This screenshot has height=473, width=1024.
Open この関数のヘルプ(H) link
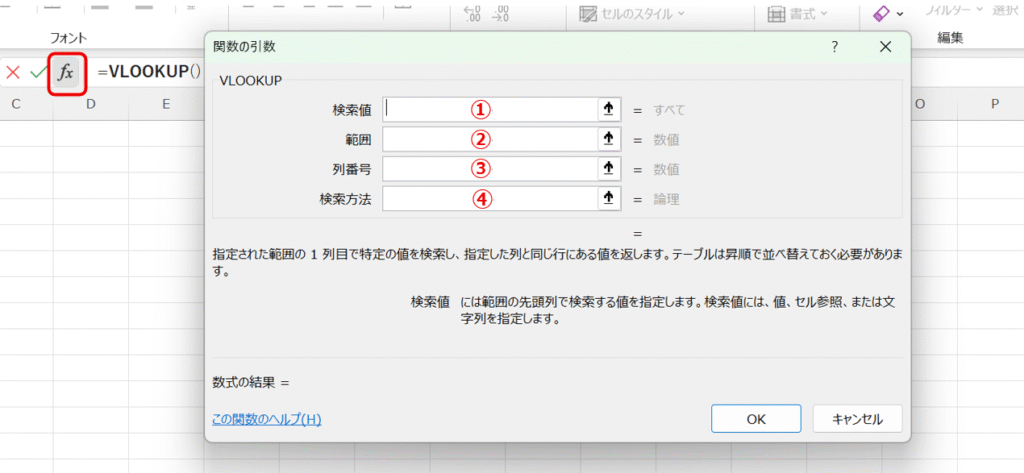(x=266, y=419)
